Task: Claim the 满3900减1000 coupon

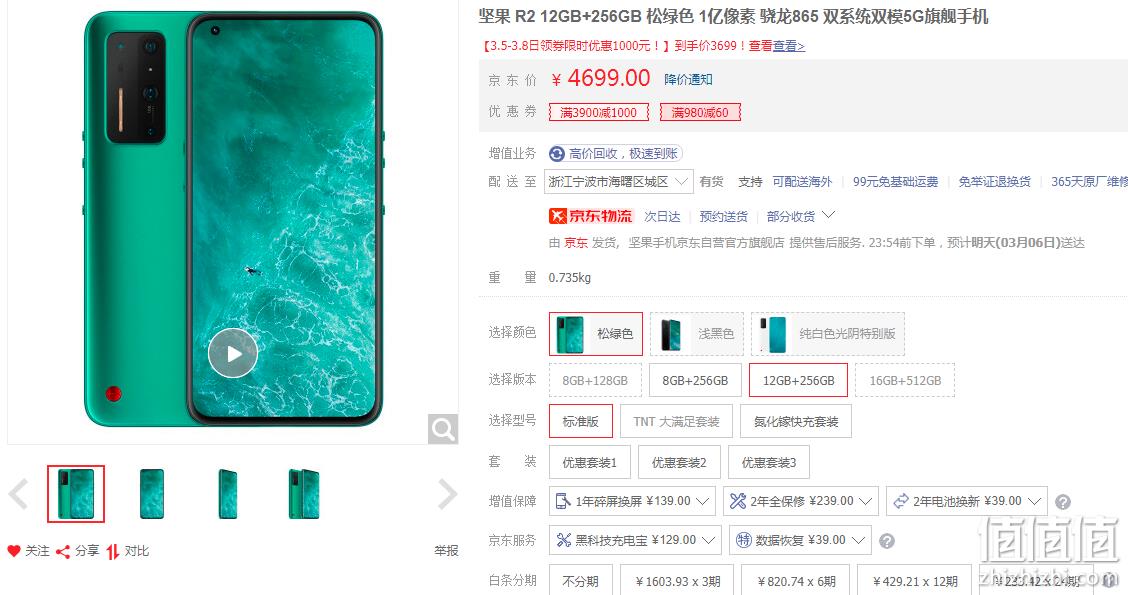Action: click(x=599, y=112)
